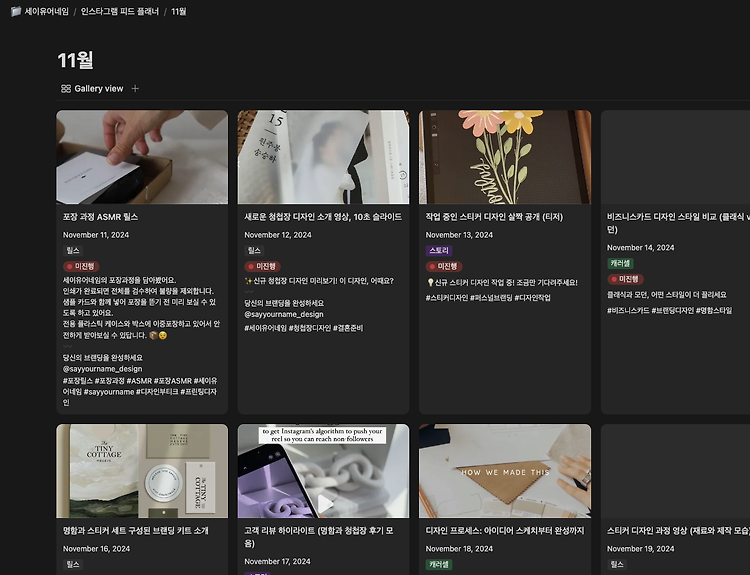
Task: Click the date November 17, 2024
Action: (x=277, y=562)
